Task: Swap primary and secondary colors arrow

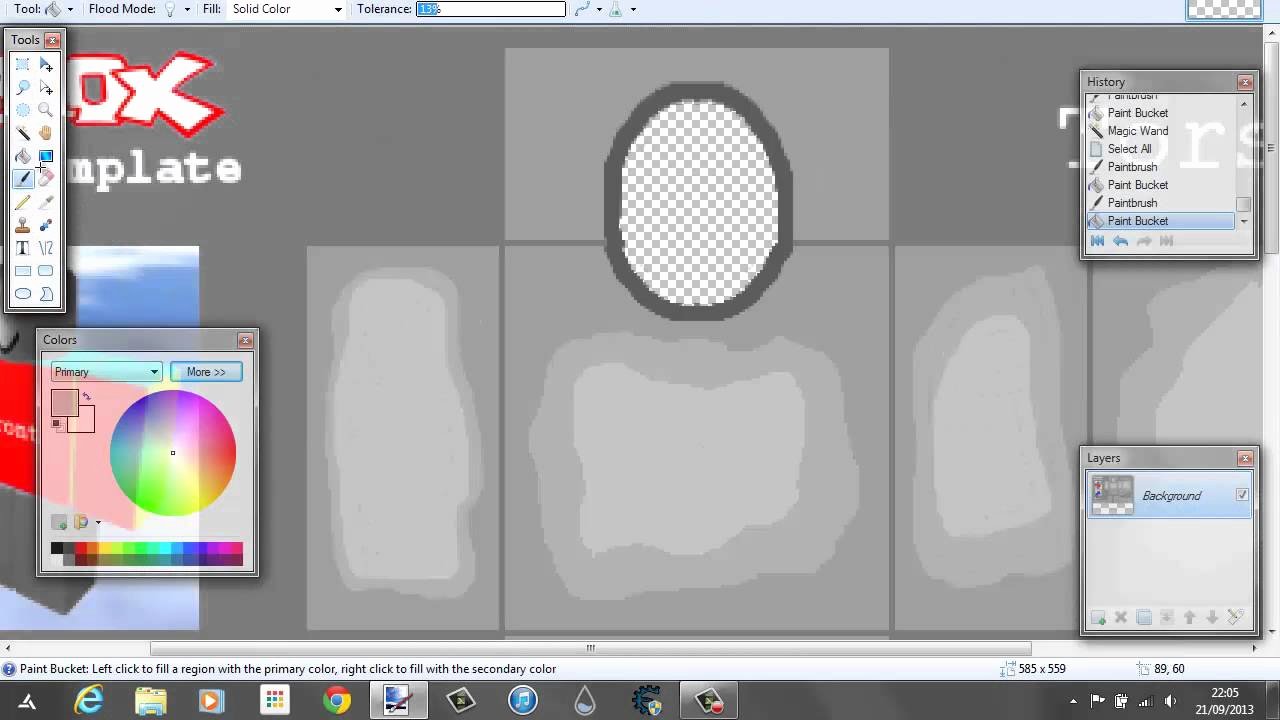Action: (x=87, y=397)
